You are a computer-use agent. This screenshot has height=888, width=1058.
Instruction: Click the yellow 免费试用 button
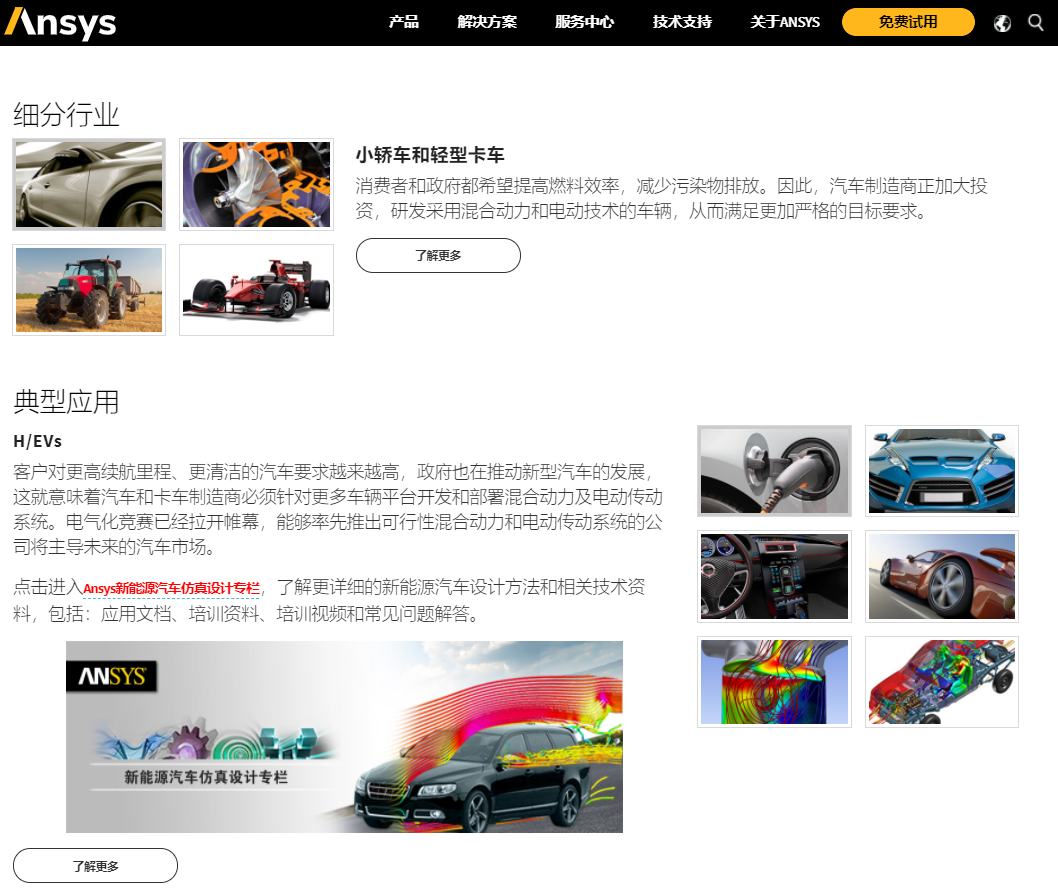point(907,21)
